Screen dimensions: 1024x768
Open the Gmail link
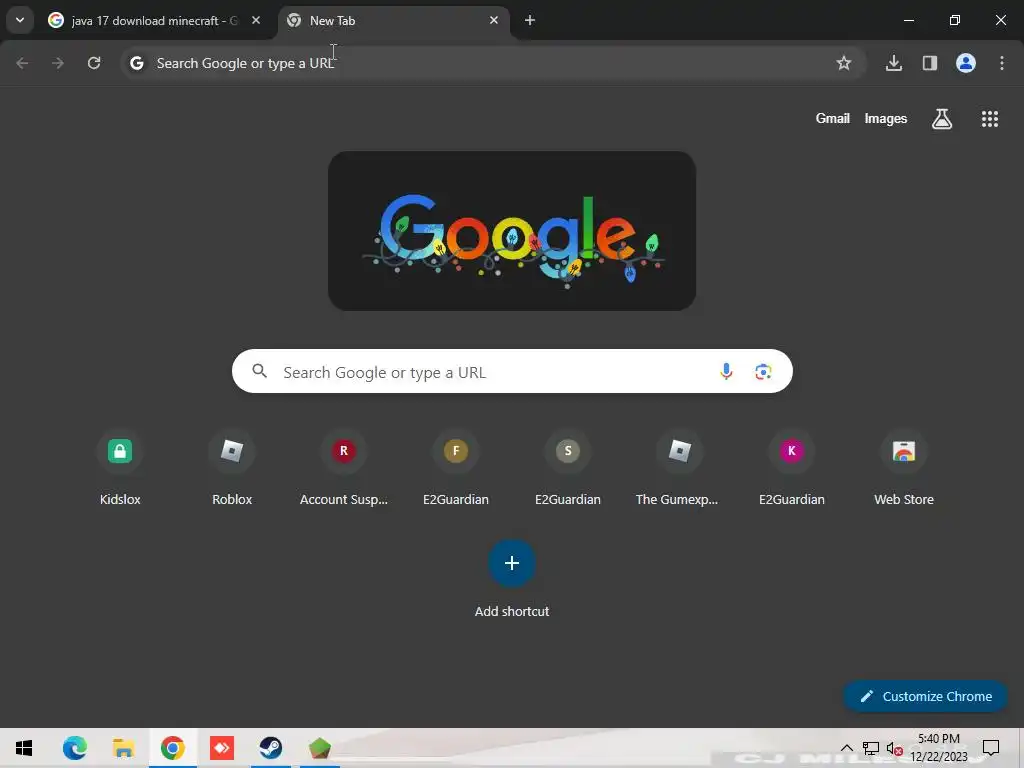(x=833, y=119)
